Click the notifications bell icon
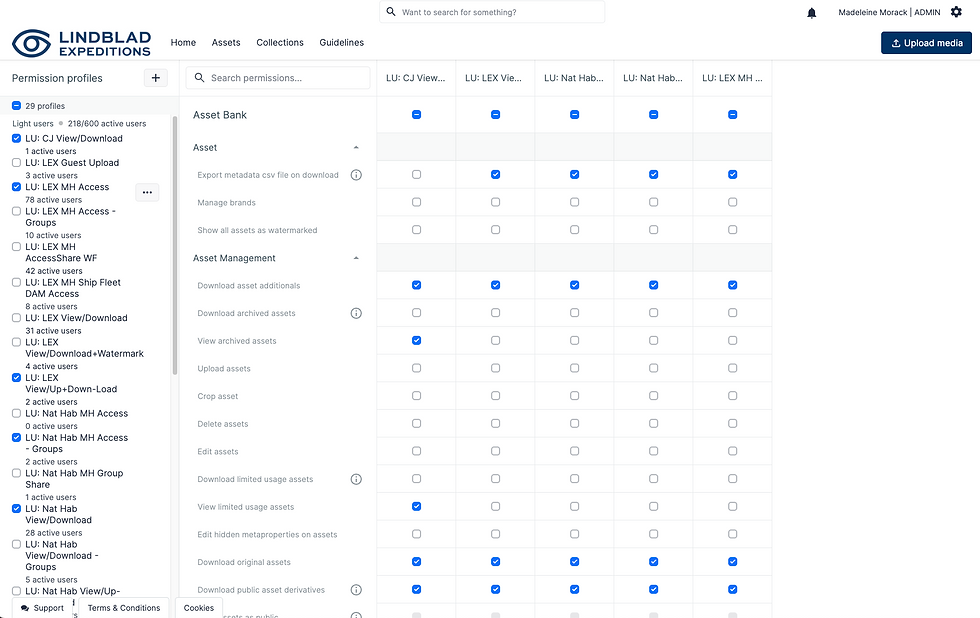980x618 pixels. [x=812, y=13]
